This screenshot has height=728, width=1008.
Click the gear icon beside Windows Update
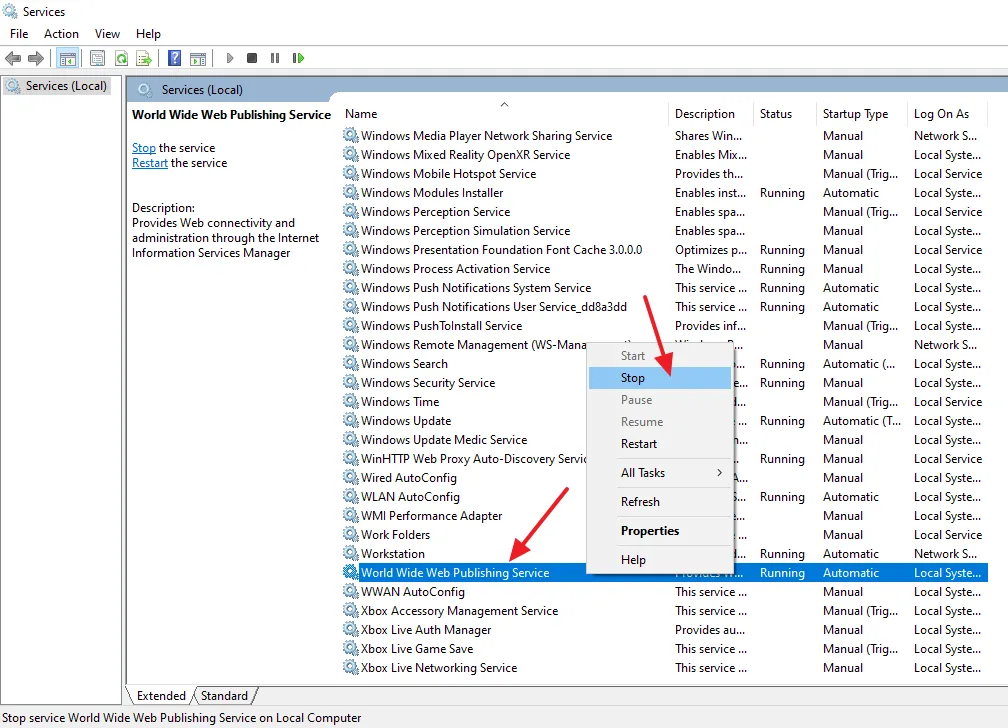[350, 421]
